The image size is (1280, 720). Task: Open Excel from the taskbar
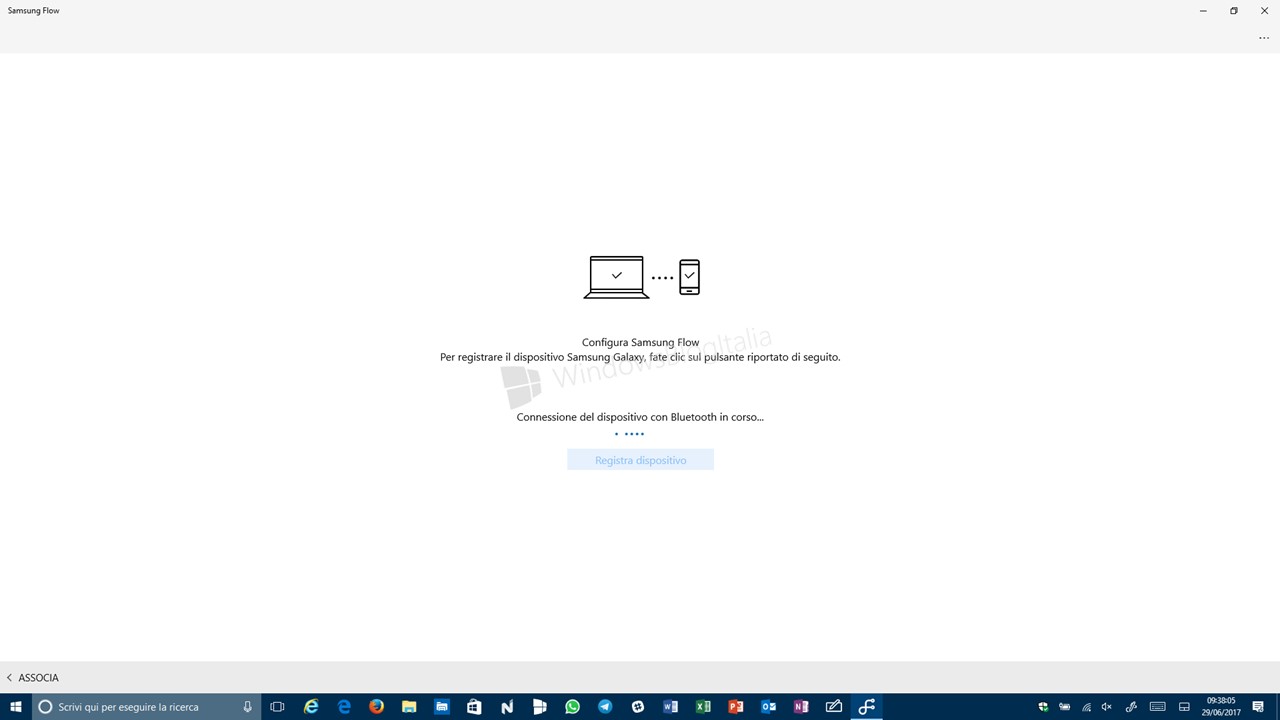click(x=703, y=706)
